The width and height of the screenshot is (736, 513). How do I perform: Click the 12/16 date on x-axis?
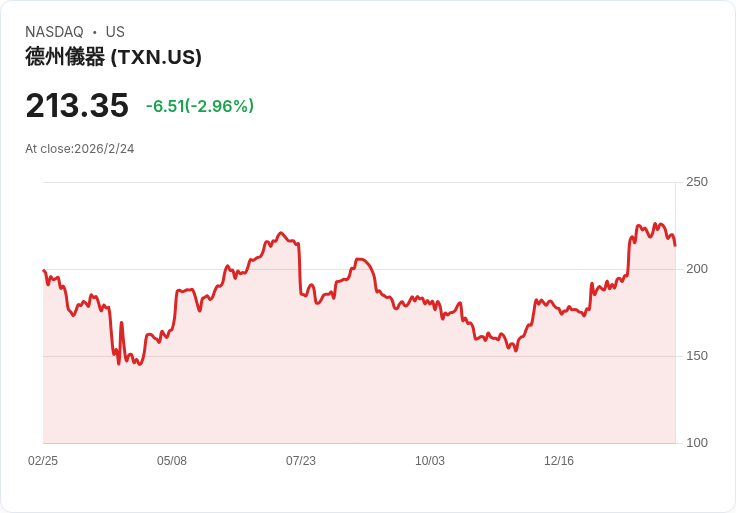point(559,461)
